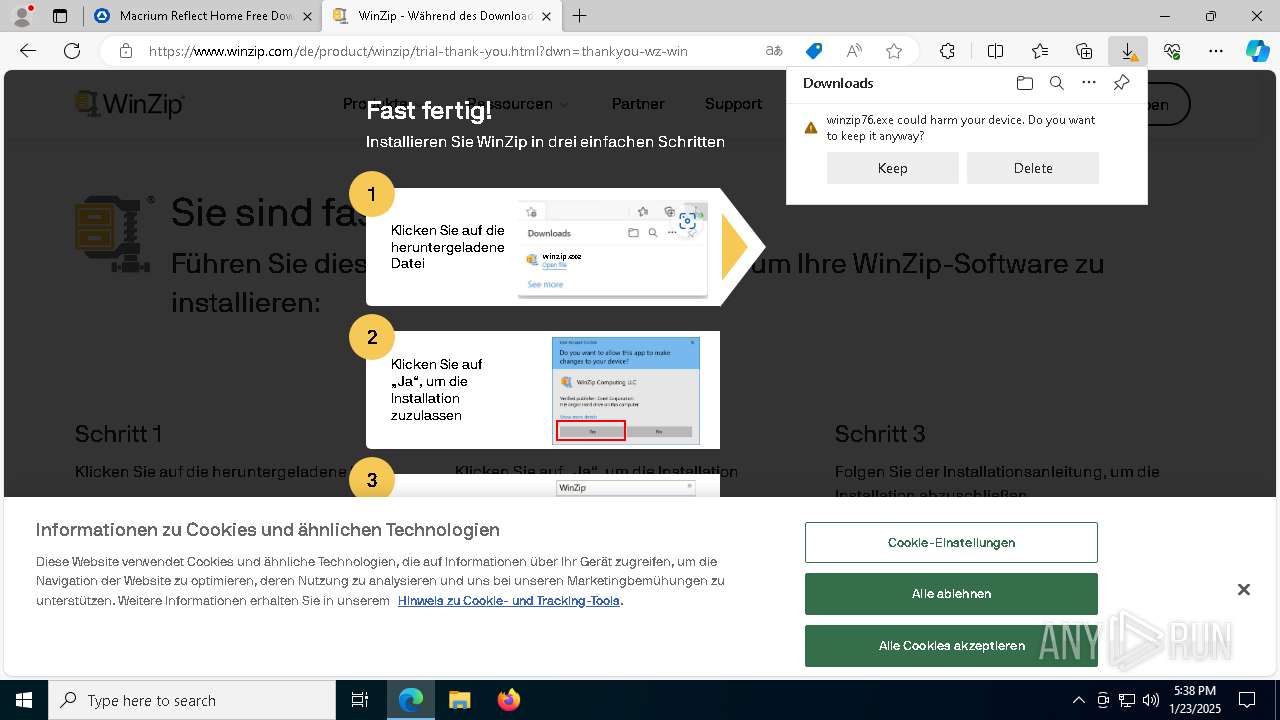1280x720 pixels.
Task: Add this page to favorites
Action: coord(894,51)
